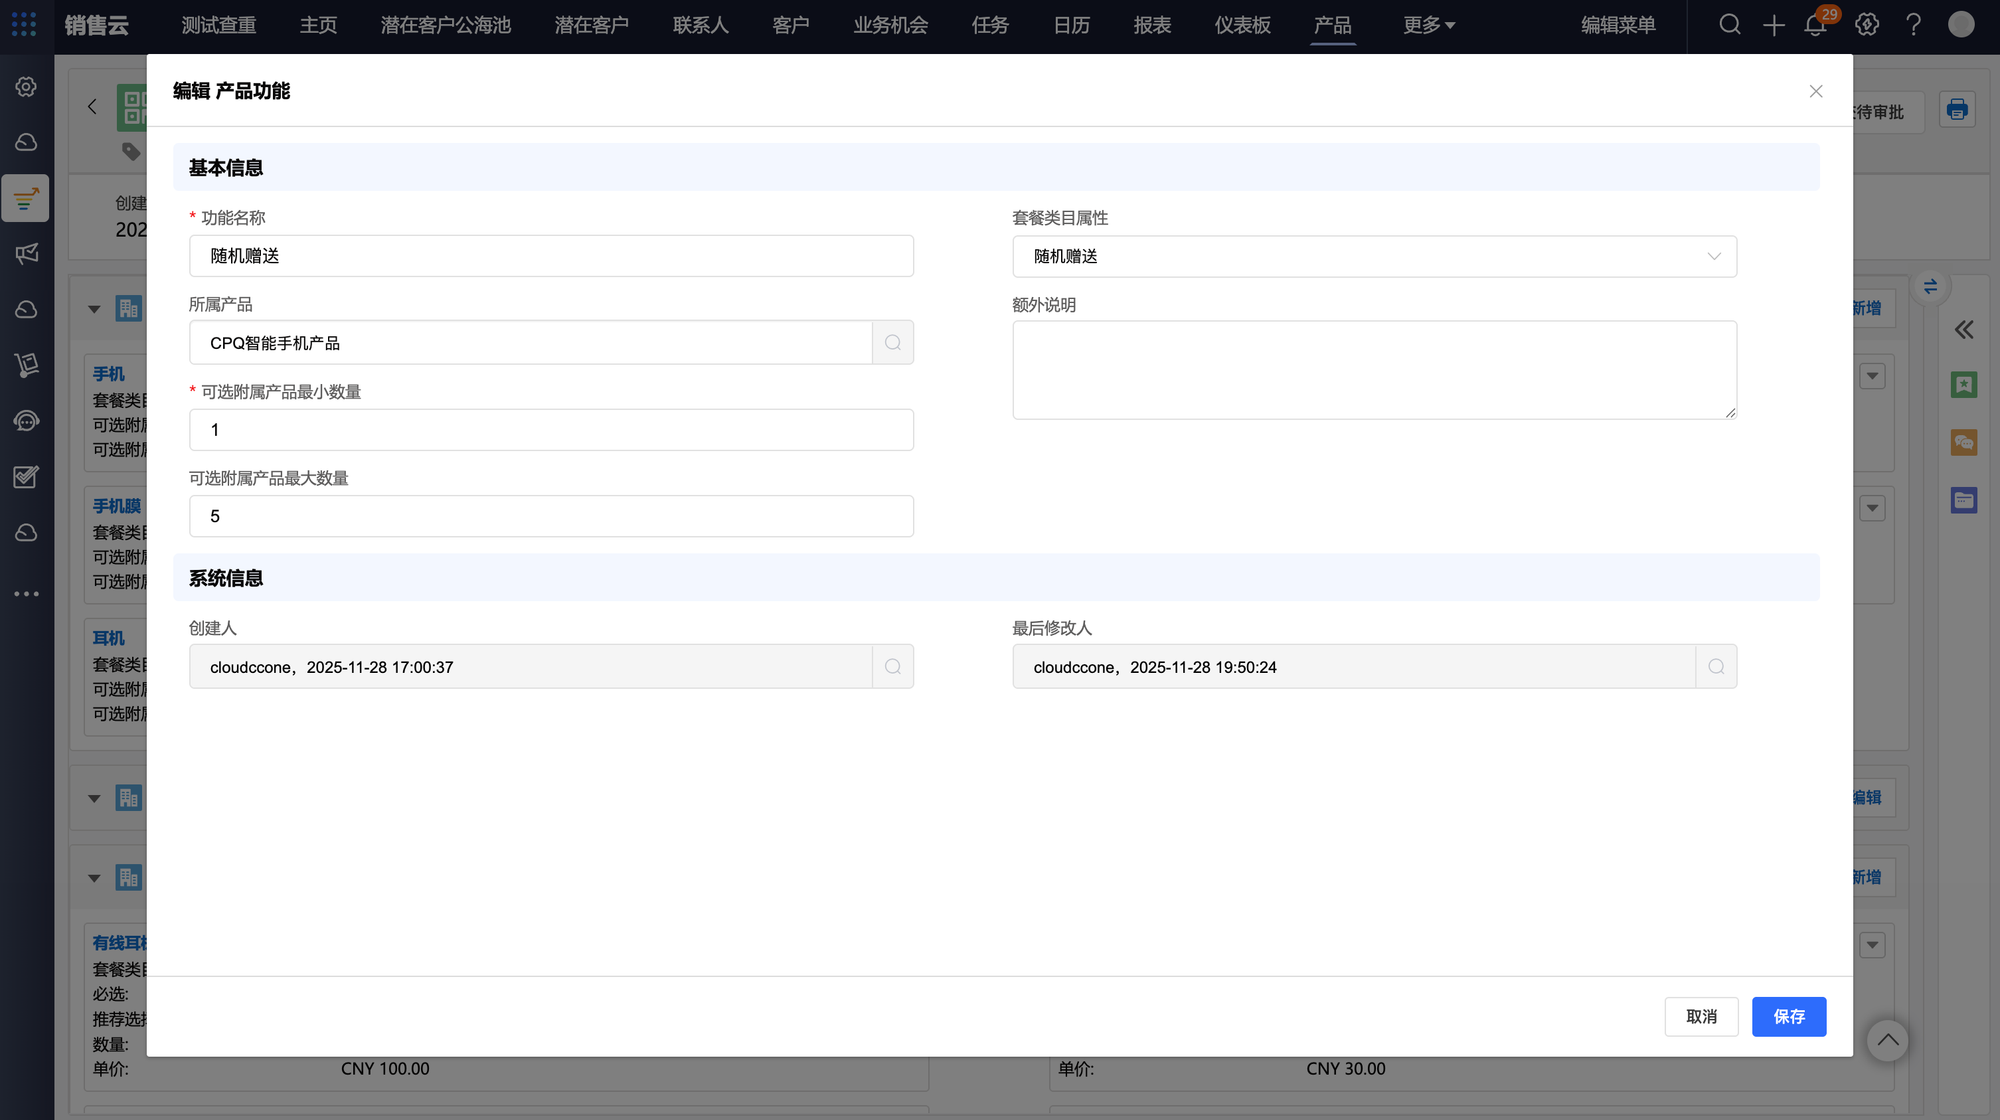Click the 取消 button
Screen dimensions: 2000x1120
tap(1701, 1017)
